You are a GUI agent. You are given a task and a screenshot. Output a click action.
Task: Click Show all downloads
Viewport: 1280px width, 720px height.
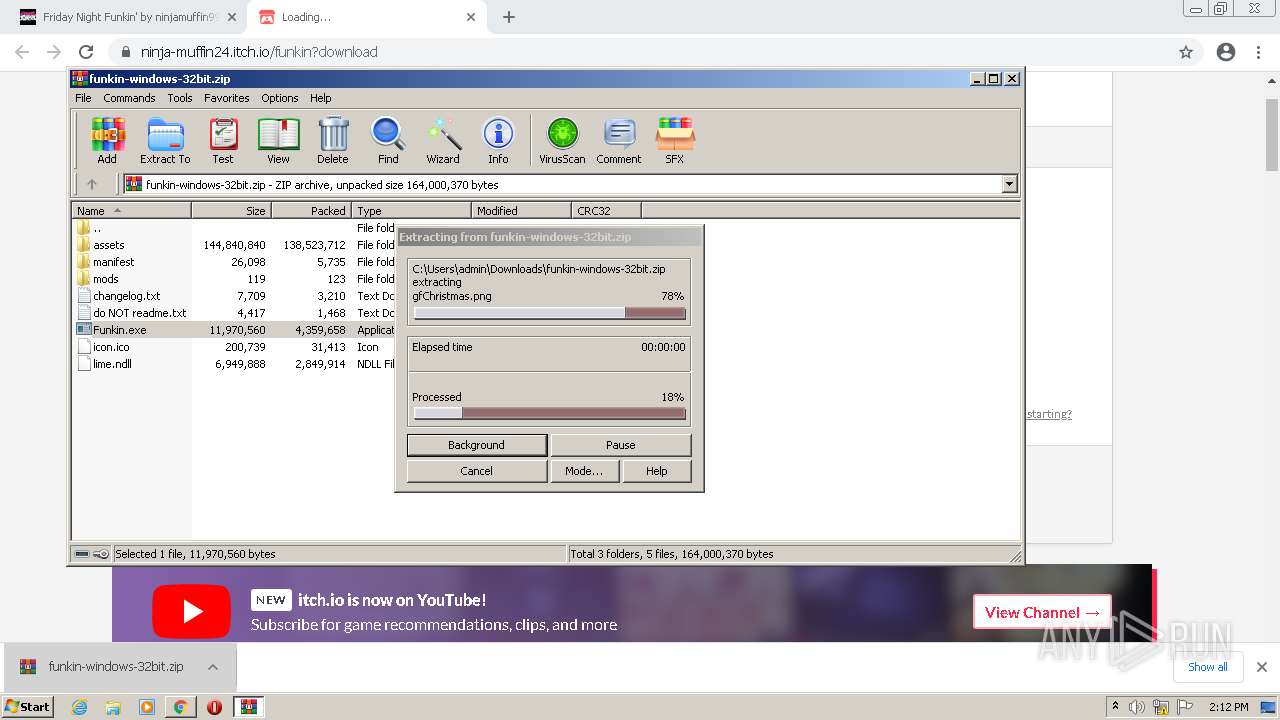click(x=1208, y=667)
